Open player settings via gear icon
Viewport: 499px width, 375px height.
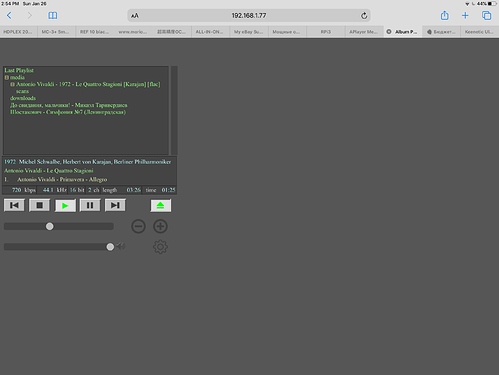click(x=160, y=247)
